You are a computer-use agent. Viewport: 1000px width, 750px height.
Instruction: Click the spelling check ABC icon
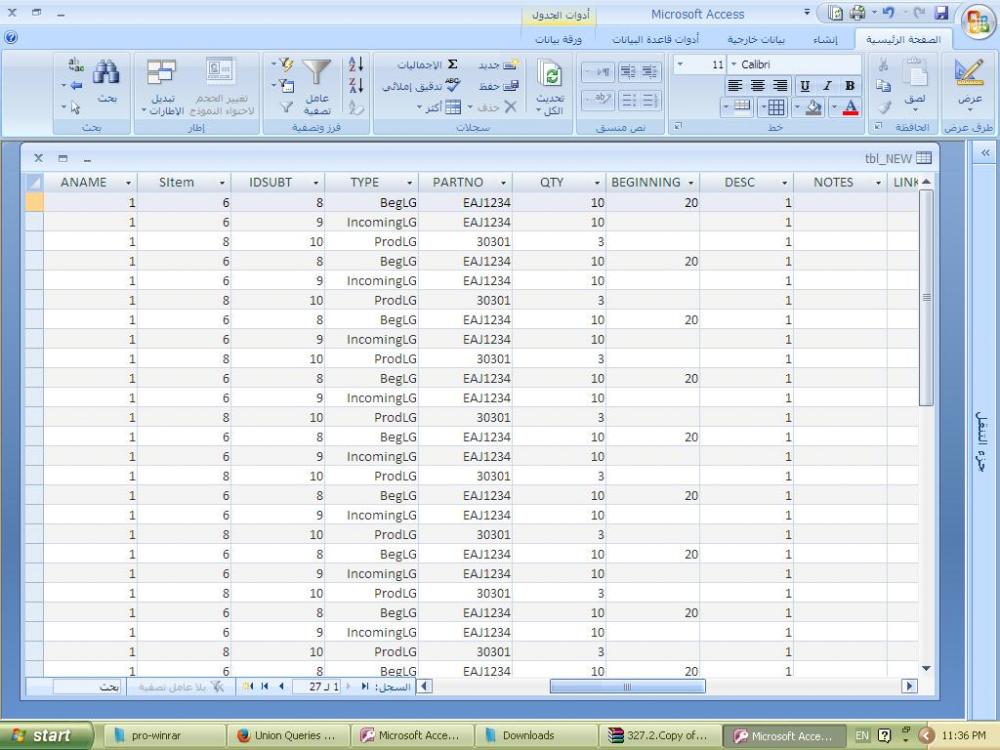(452, 86)
